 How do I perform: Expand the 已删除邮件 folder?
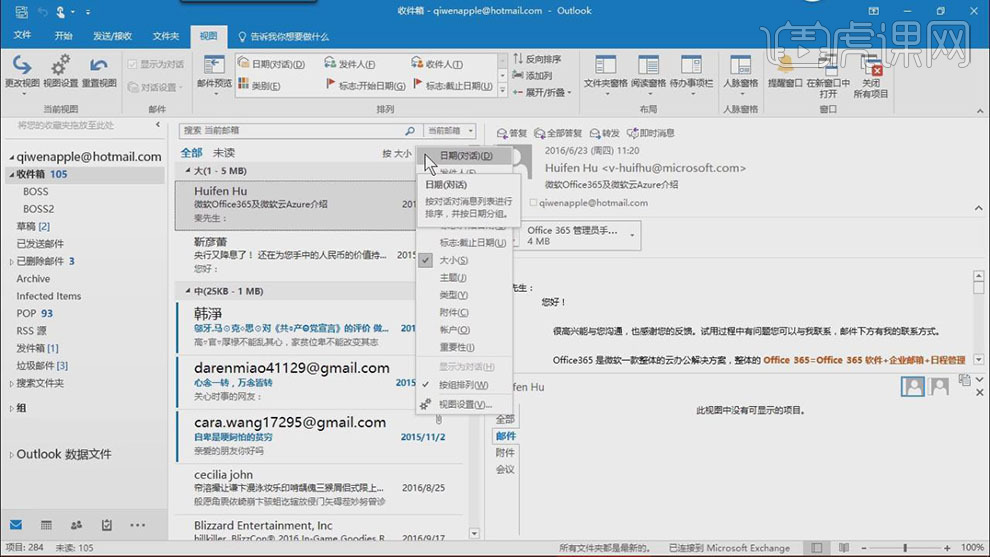pyautogui.click(x=11, y=261)
